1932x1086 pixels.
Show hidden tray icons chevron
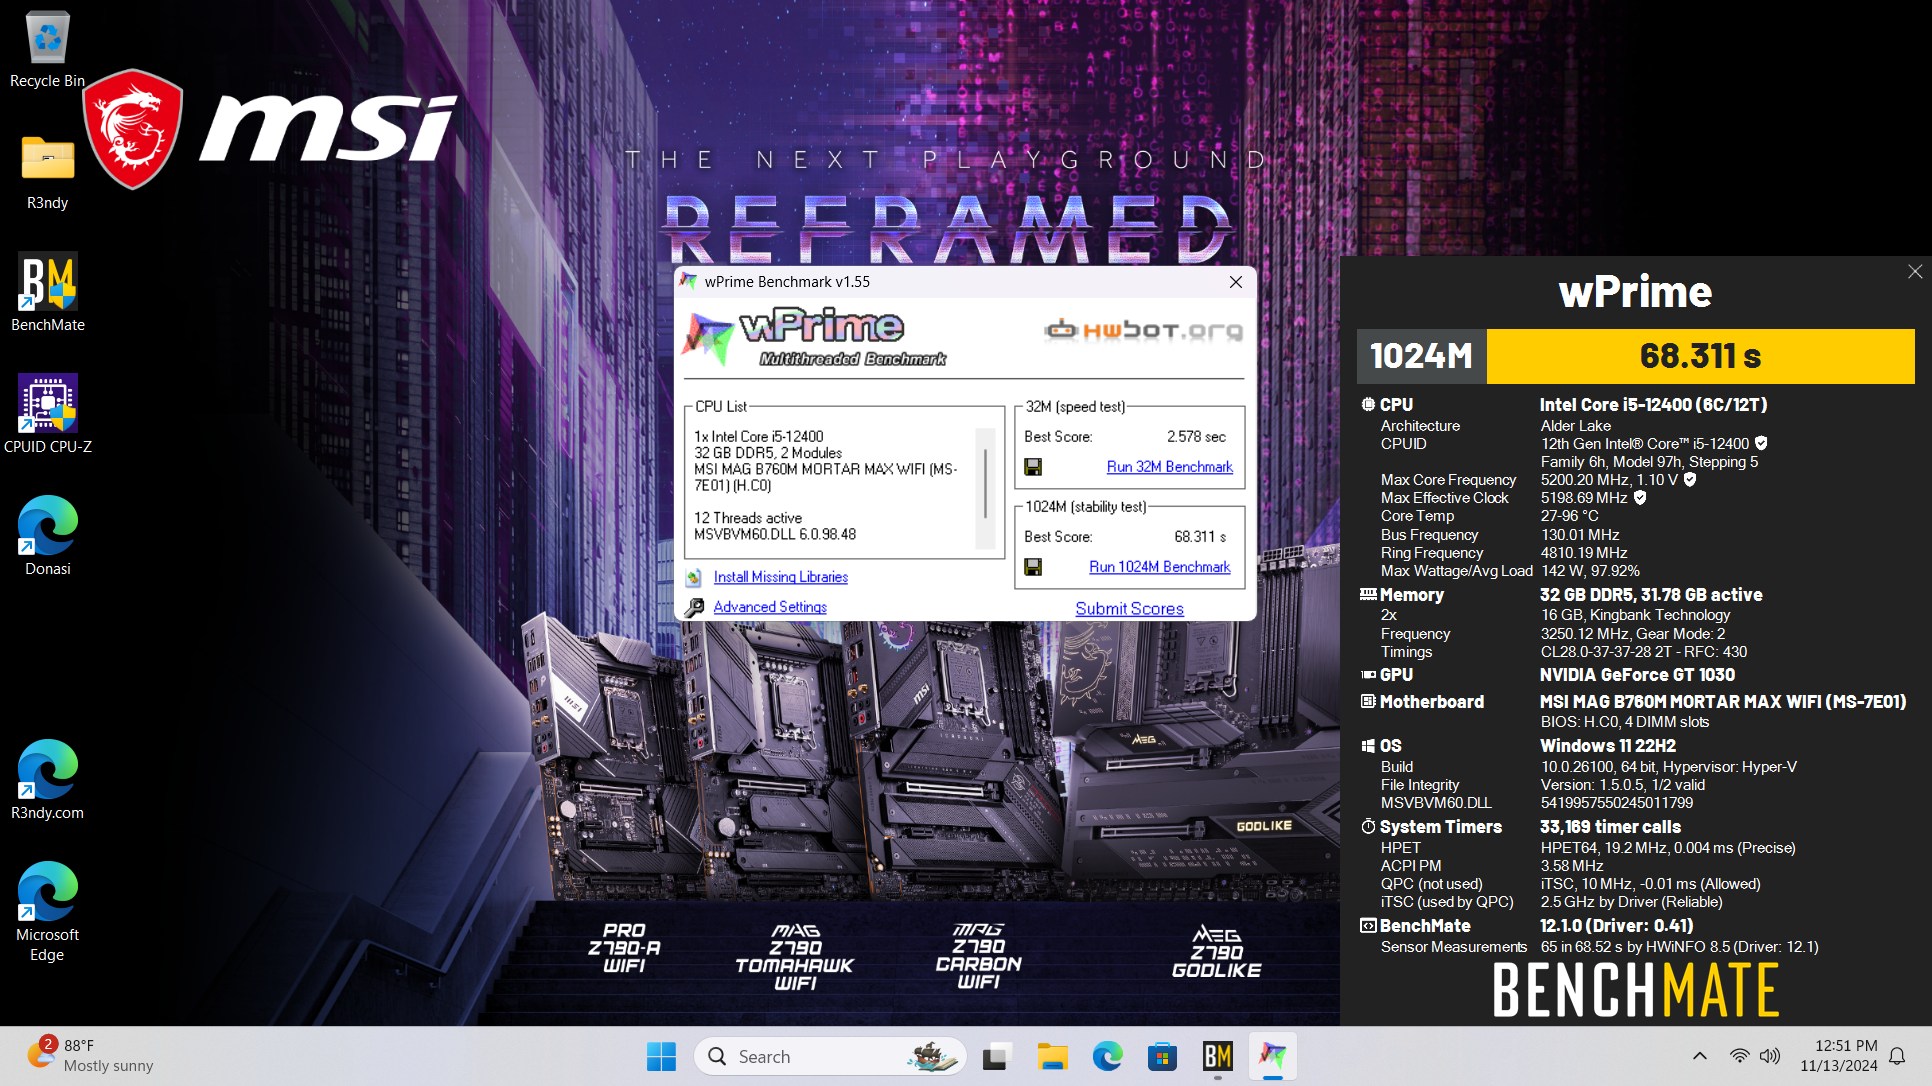point(1699,1056)
